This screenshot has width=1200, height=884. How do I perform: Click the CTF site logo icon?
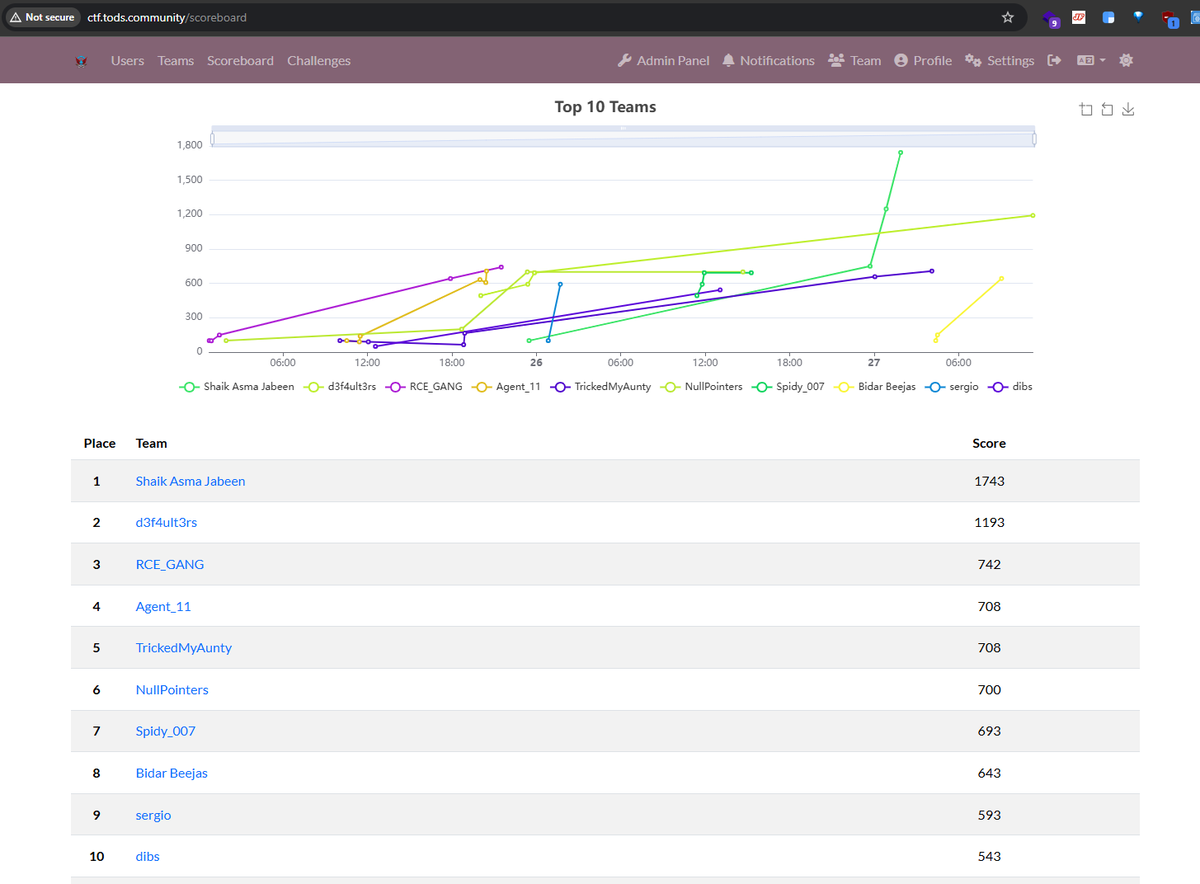click(x=83, y=61)
